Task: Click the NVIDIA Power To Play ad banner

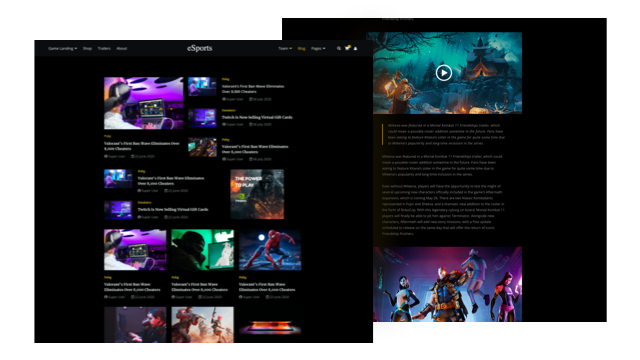Action: tap(257, 194)
